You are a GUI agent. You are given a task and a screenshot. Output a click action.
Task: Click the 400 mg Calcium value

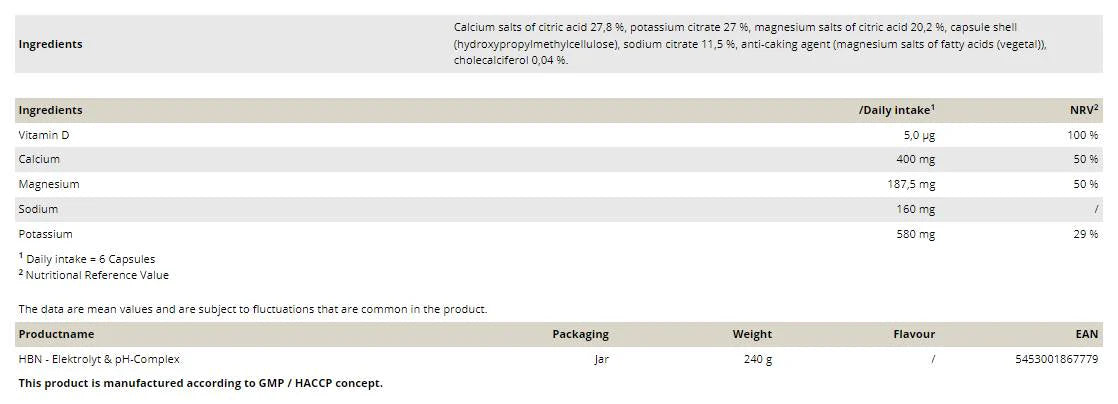915,160
